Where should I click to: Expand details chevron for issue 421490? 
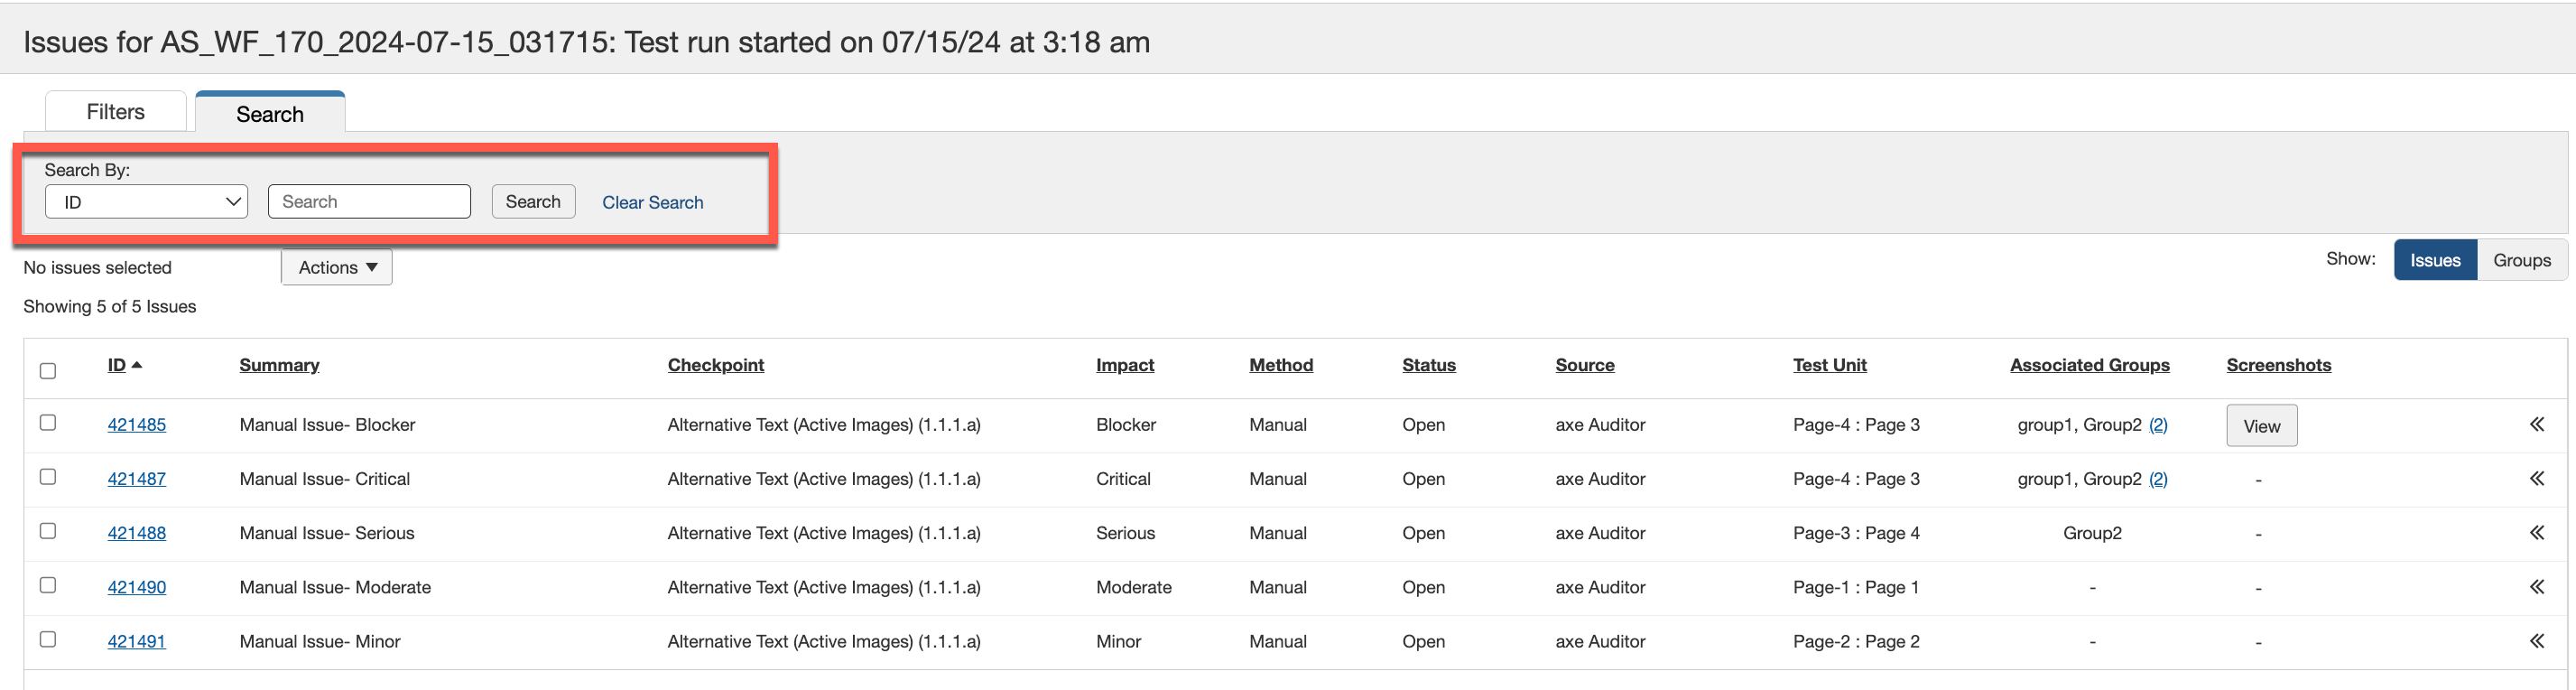click(x=2536, y=587)
